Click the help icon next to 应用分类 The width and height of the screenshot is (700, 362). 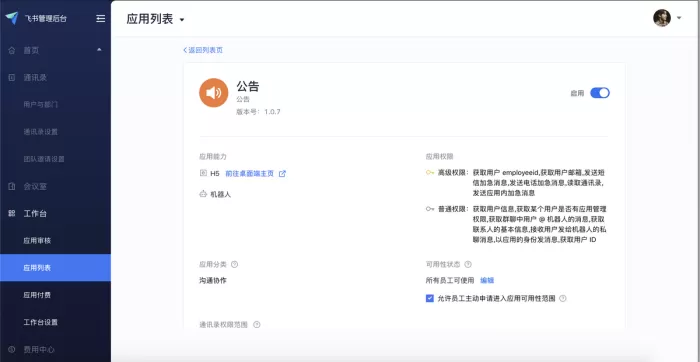pos(234,264)
